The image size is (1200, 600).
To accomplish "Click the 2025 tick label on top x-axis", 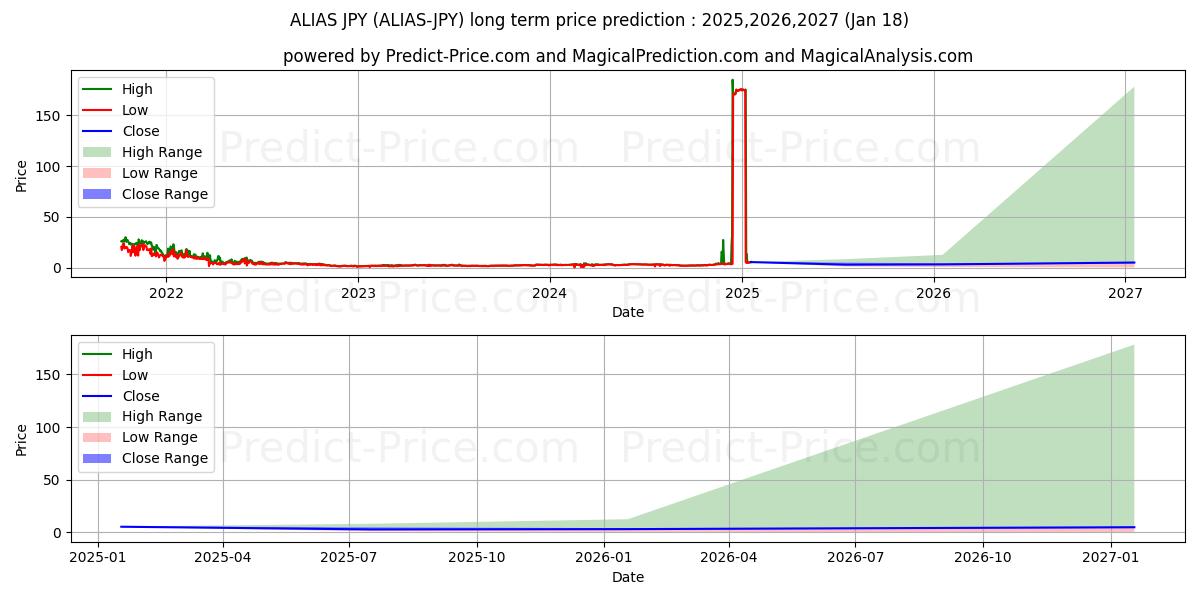I will pos(742,293).
